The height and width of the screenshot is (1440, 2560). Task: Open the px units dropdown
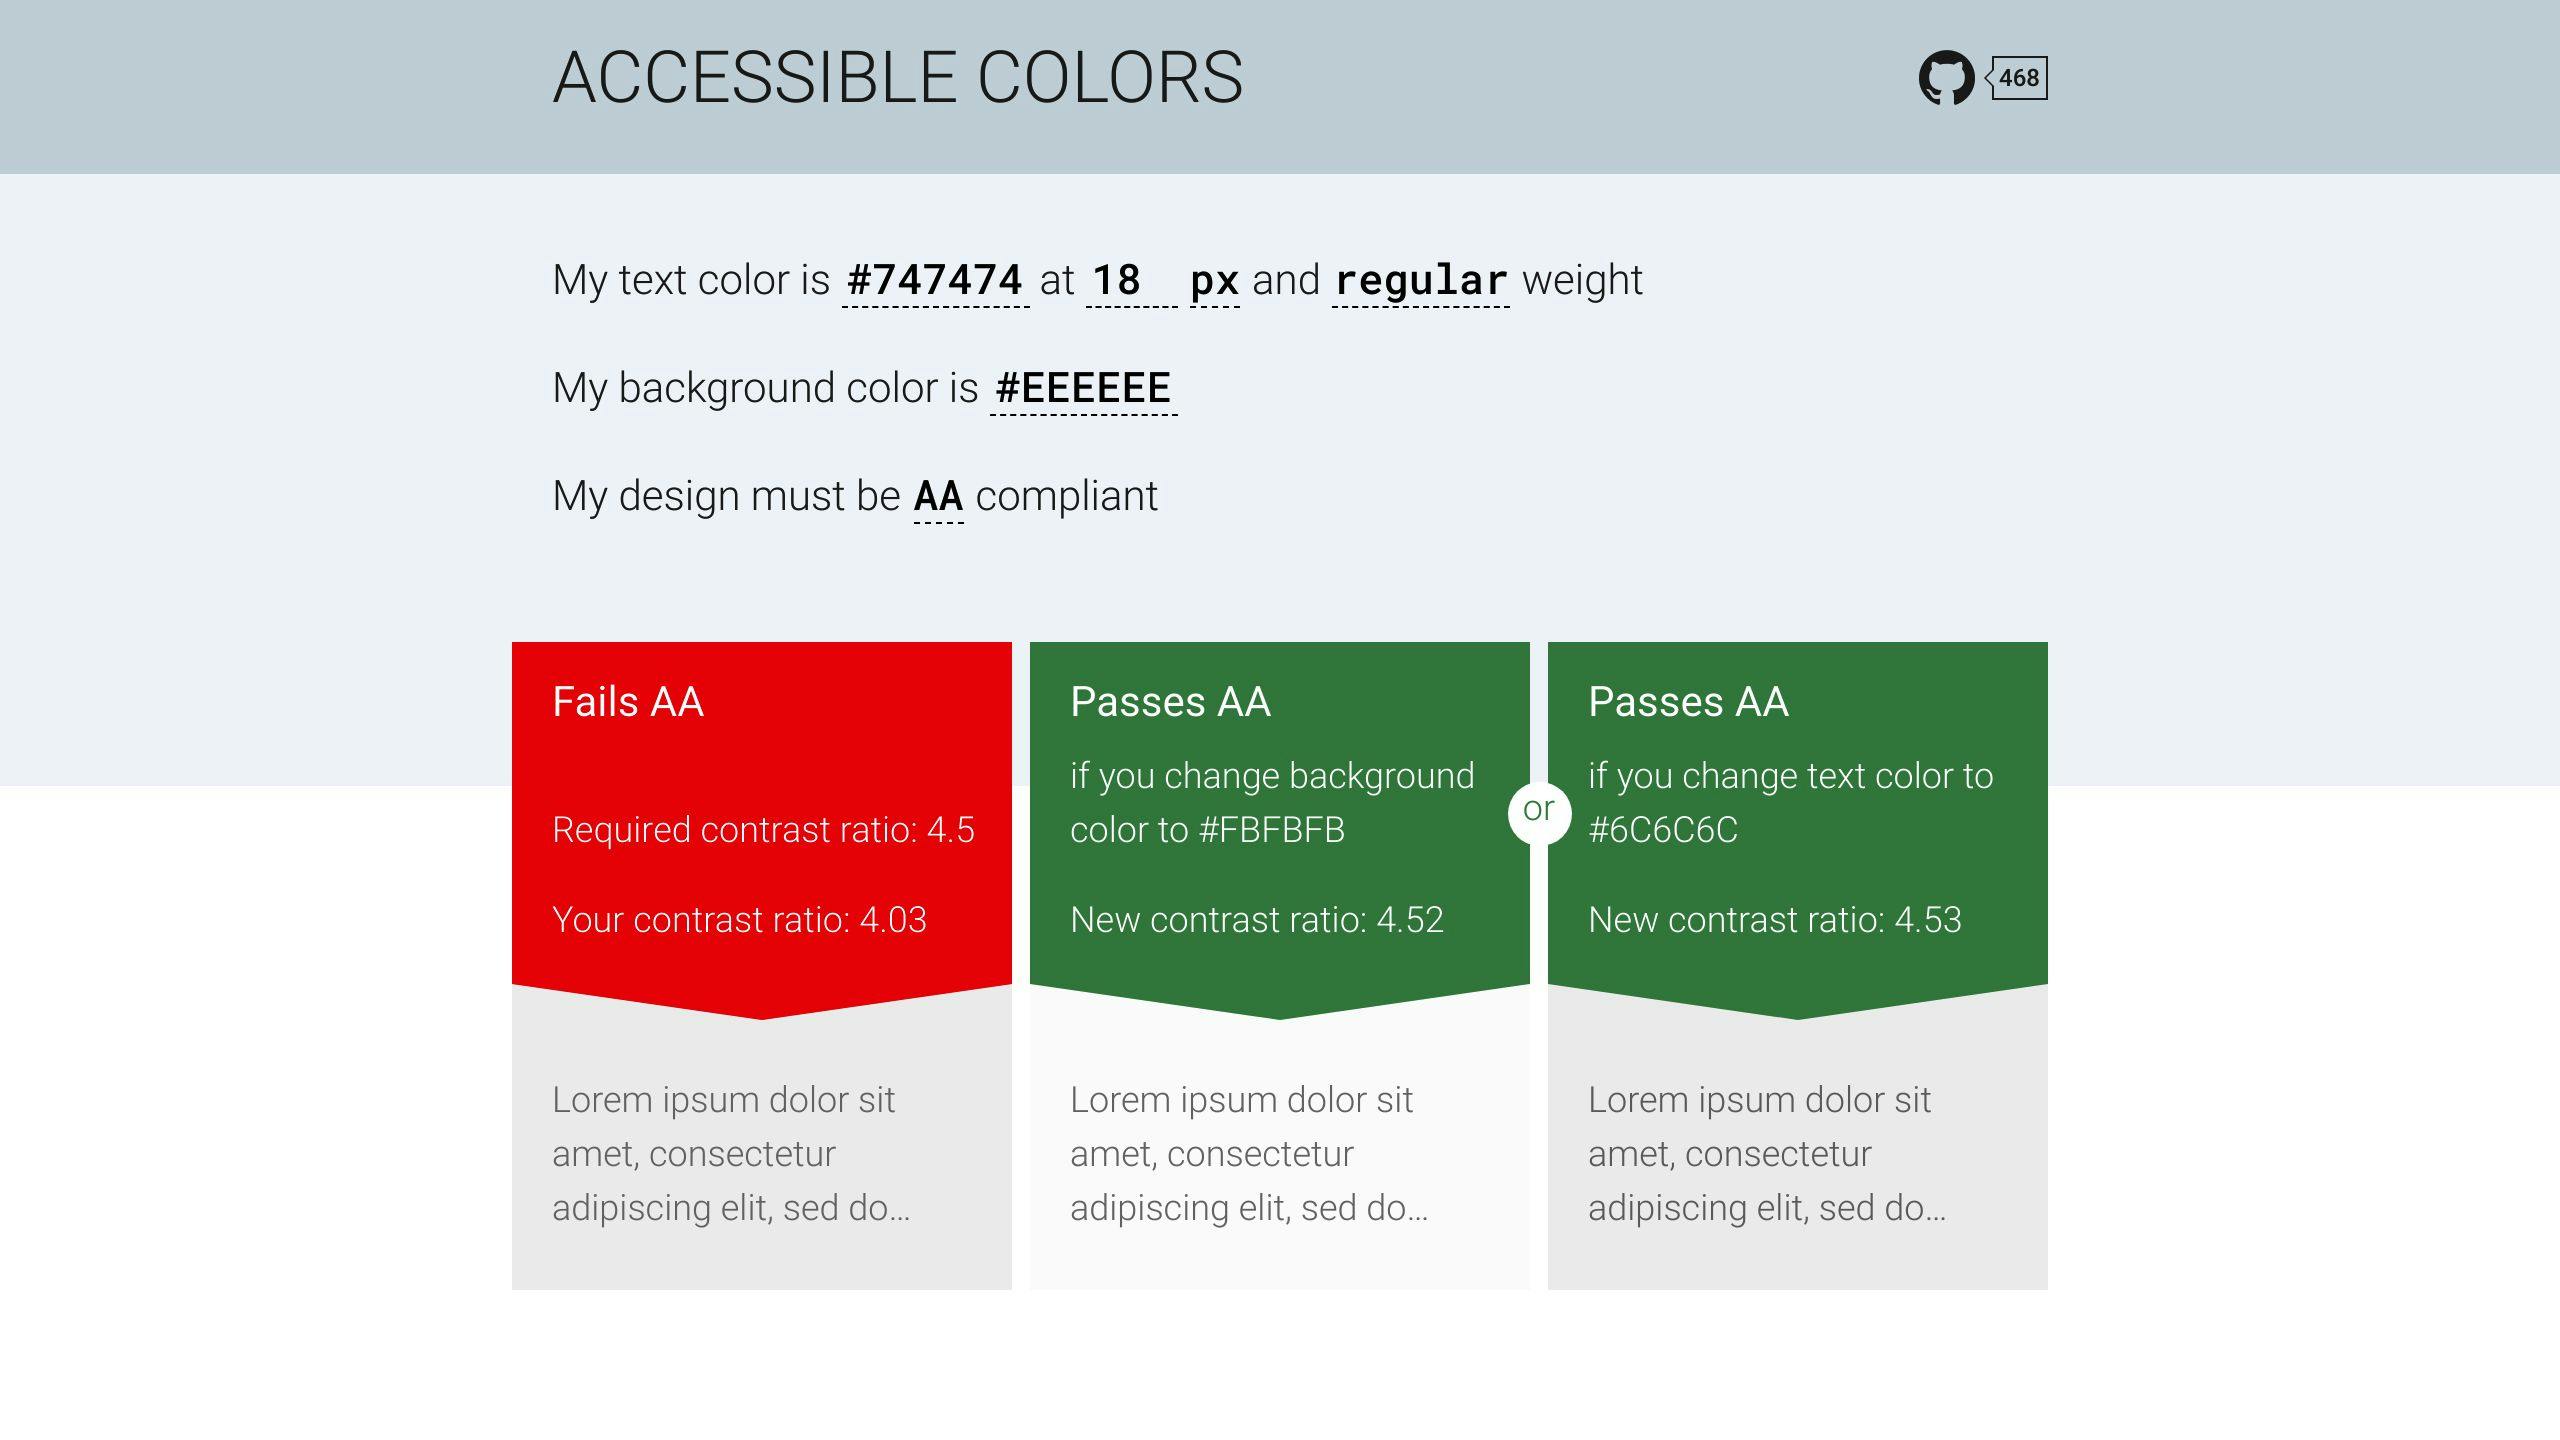[x=1213, y=282]
